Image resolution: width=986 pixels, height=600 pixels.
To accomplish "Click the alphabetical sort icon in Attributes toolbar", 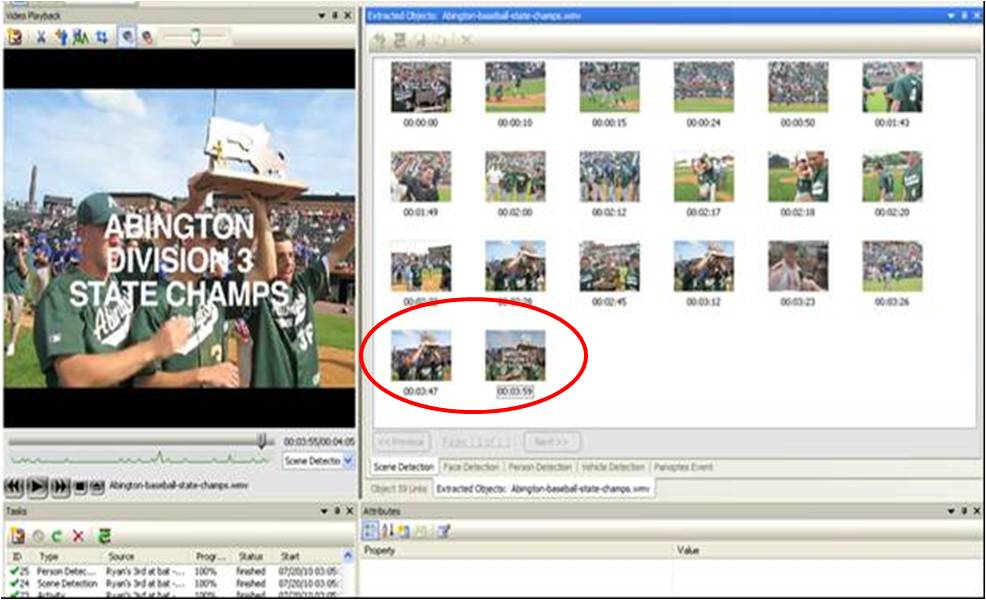I will pyautogui.click(x=386, y=531).
